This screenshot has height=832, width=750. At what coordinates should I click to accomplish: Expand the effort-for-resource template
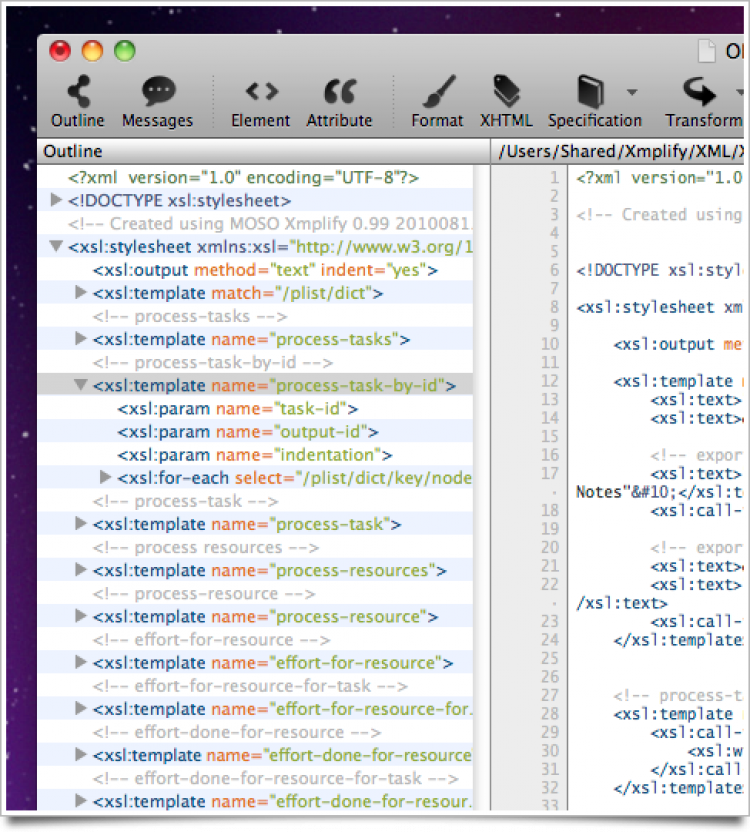coord(80,662)
